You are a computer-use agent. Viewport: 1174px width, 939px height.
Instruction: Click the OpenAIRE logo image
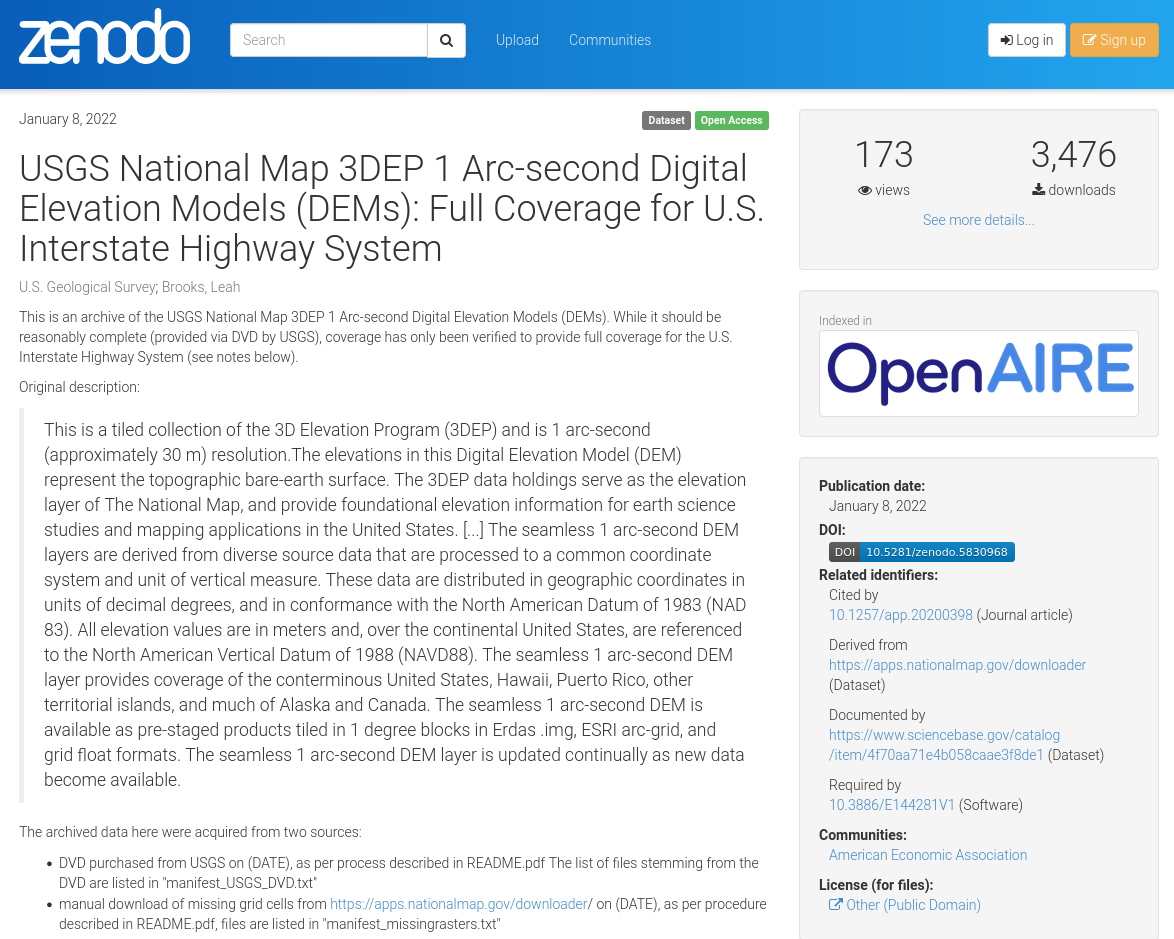point(978,373)
